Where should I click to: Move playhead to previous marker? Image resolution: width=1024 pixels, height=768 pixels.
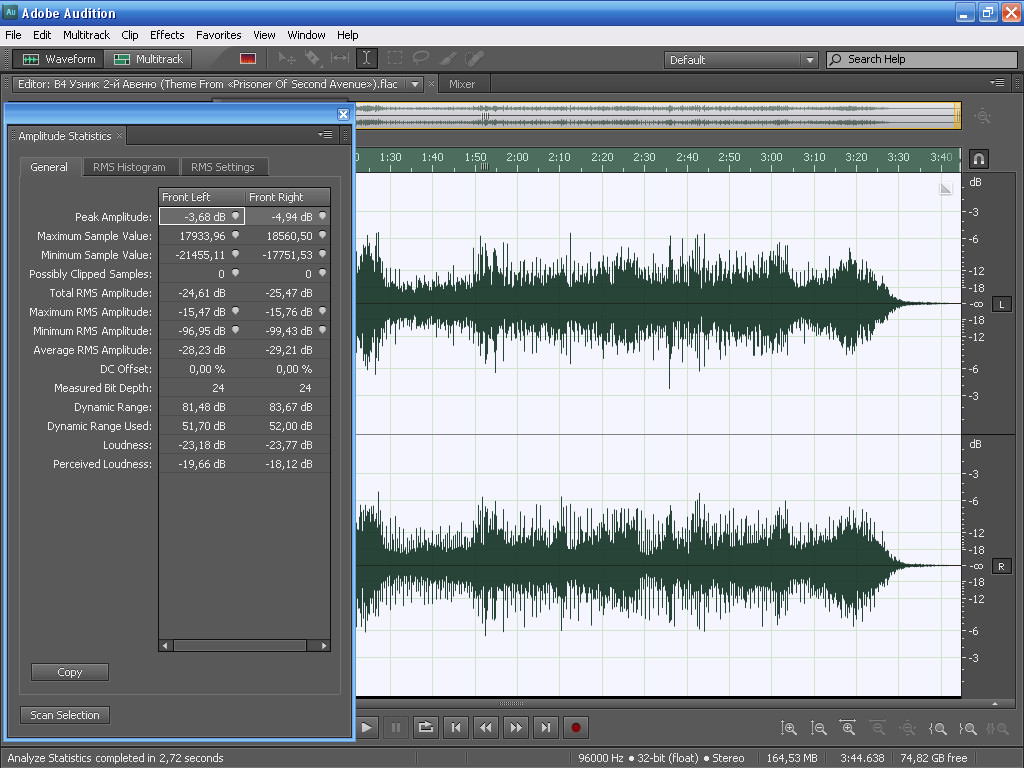coord(455,727)
